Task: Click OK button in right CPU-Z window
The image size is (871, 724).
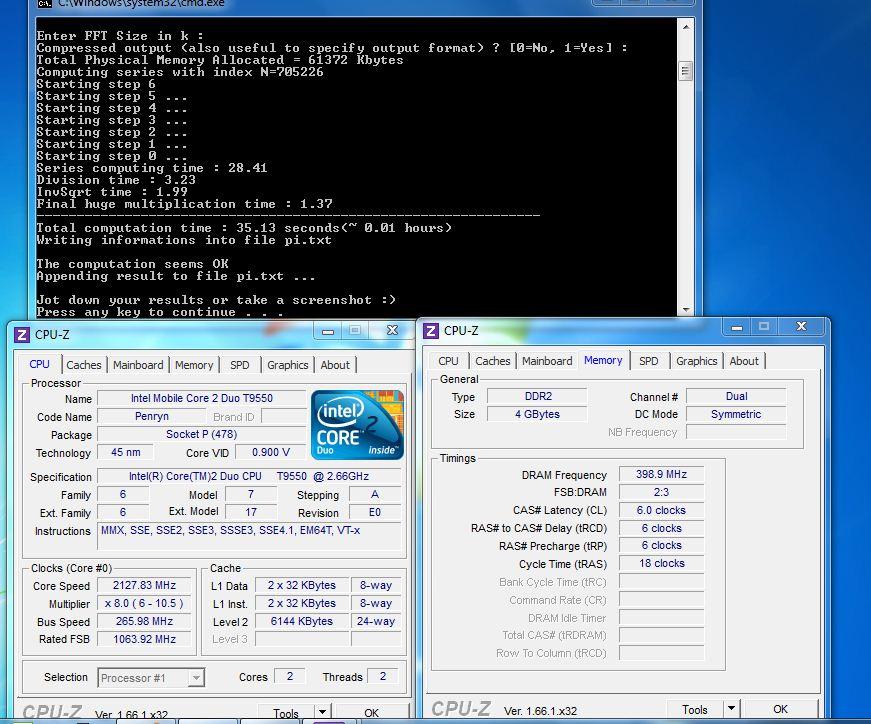Action: pyautogui.click(x=780, y=709)
